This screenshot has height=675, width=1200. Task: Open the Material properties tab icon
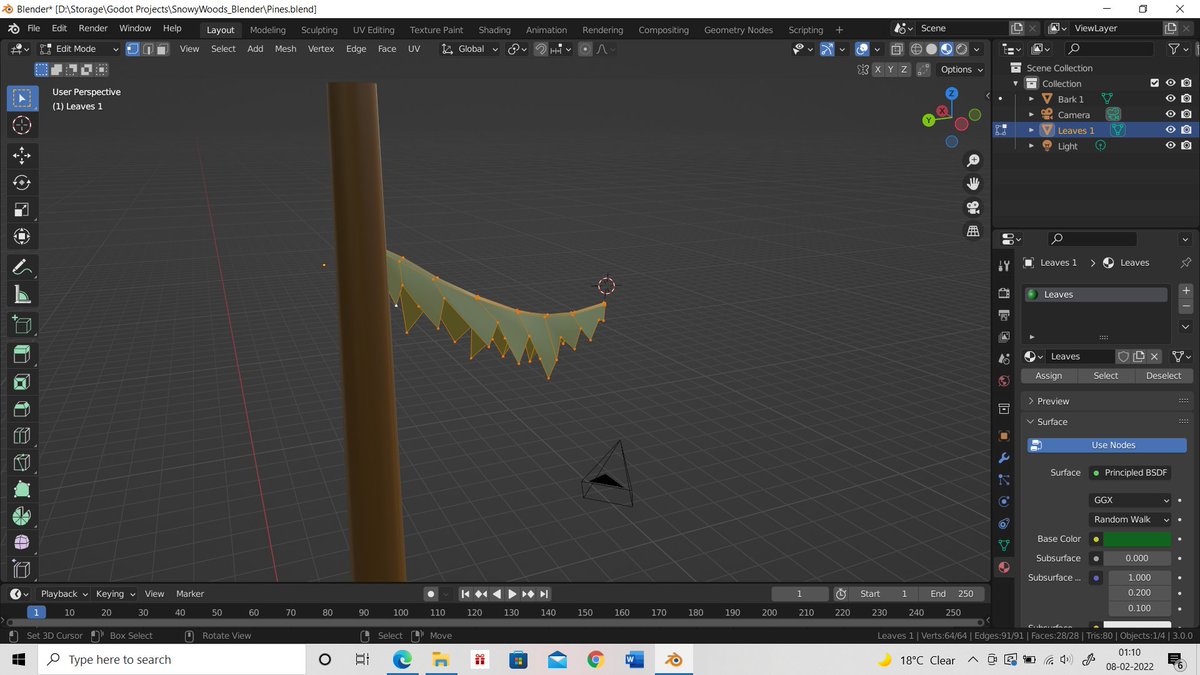pyautogui.click(x=1004, y=567)
